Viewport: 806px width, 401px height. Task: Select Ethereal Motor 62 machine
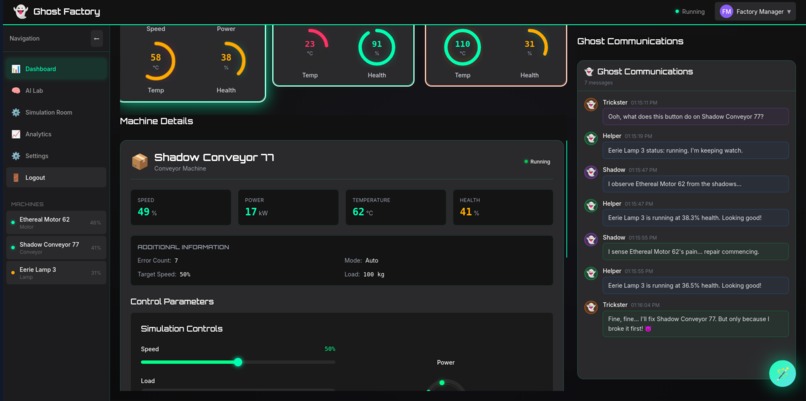pyautogui.click(x=57, y=223)
